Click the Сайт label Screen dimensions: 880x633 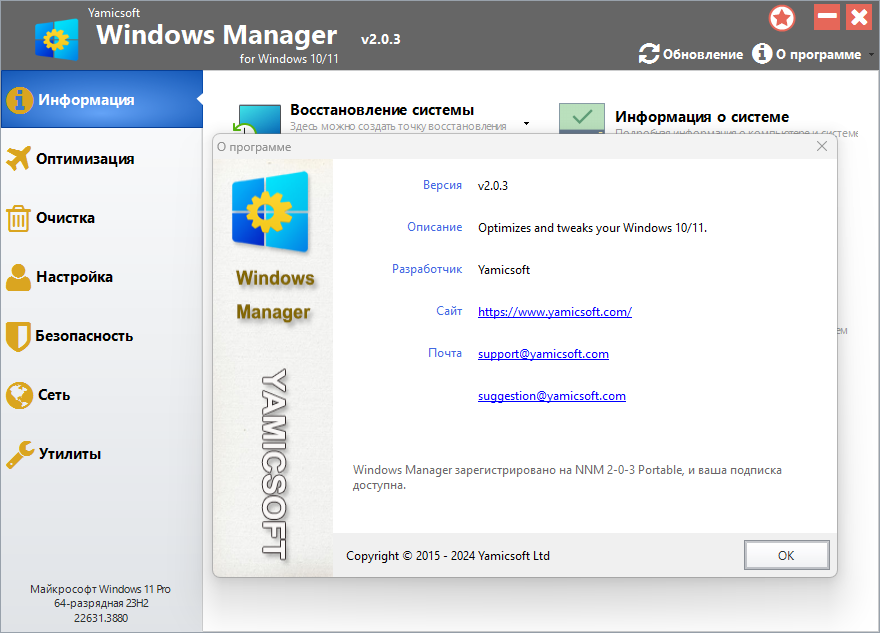449,311
